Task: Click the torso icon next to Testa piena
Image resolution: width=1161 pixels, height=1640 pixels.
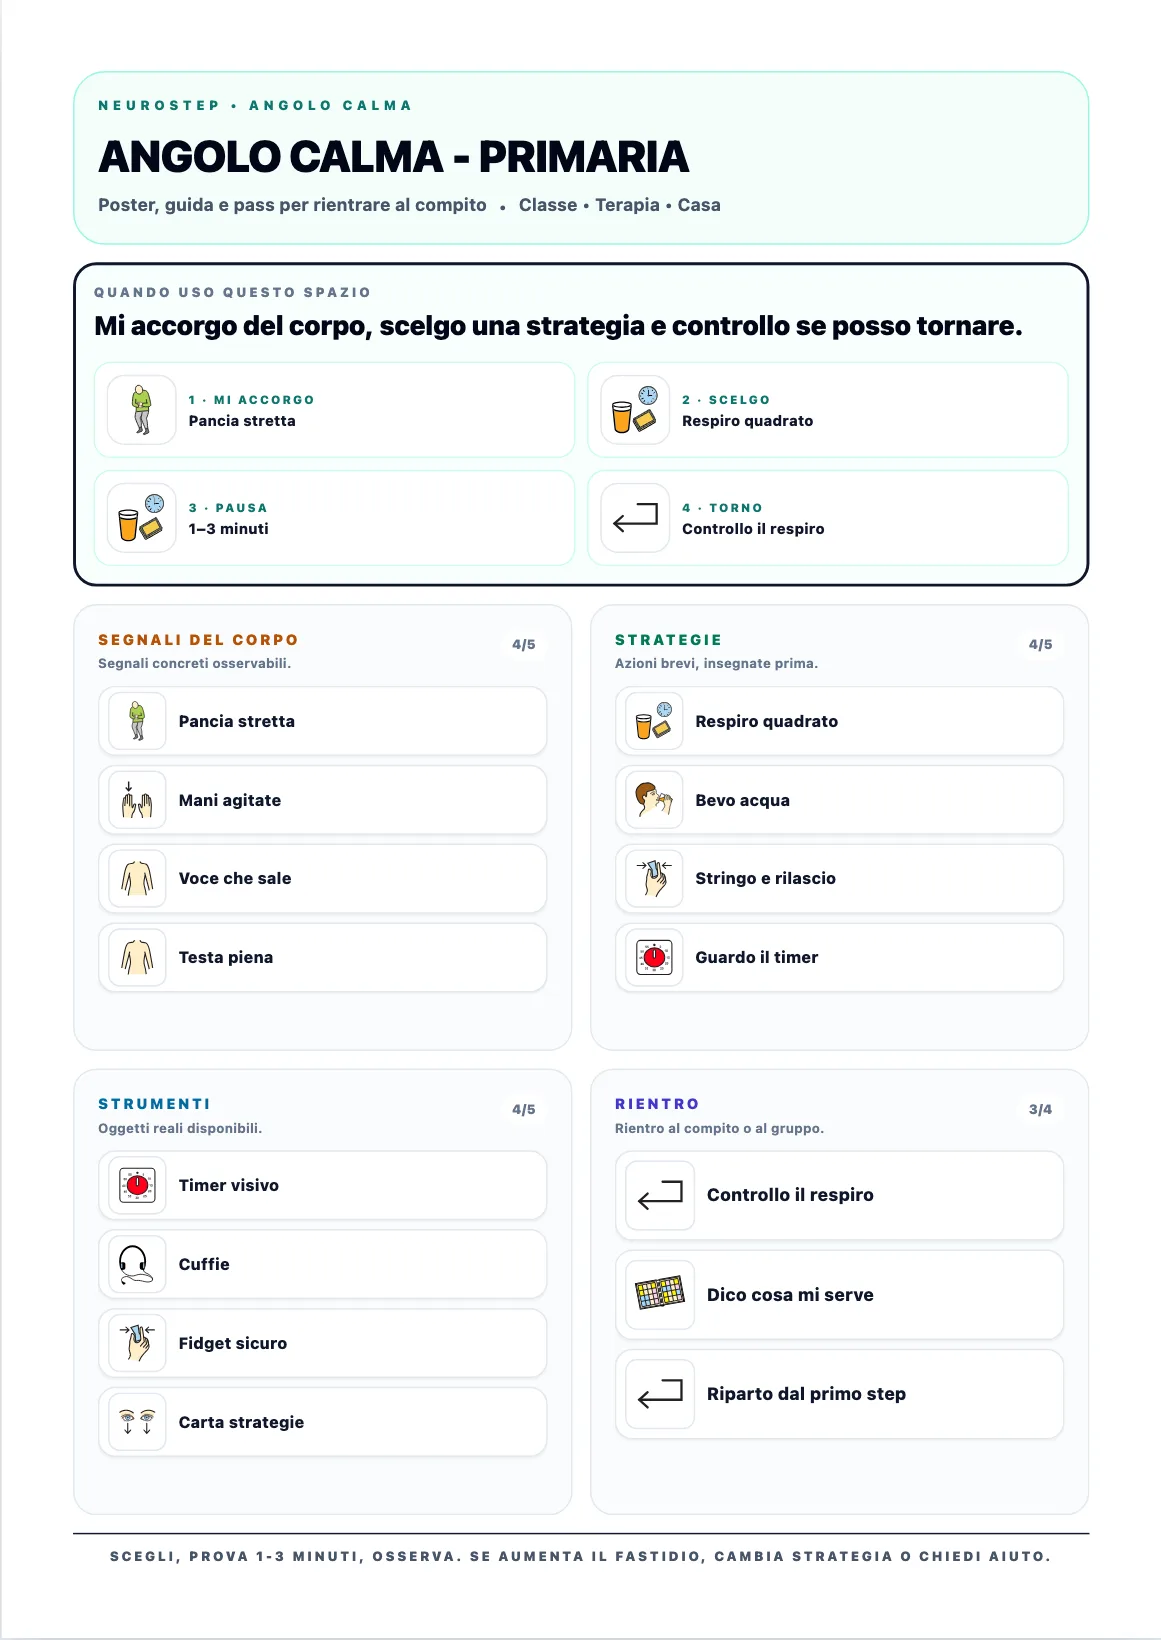Action: [137, 957]
